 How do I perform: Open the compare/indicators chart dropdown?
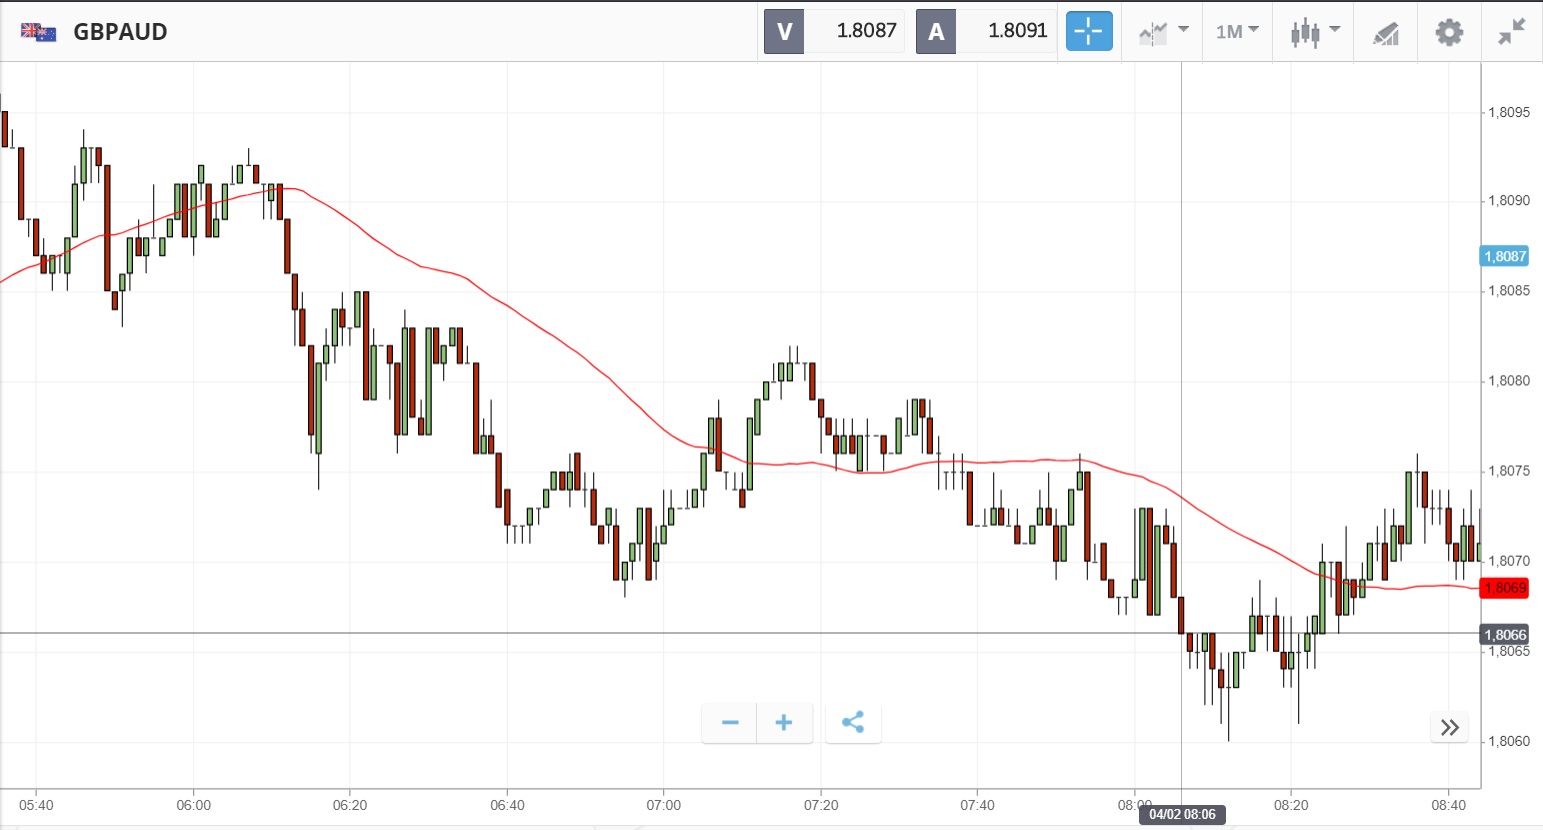point(1163,32)
